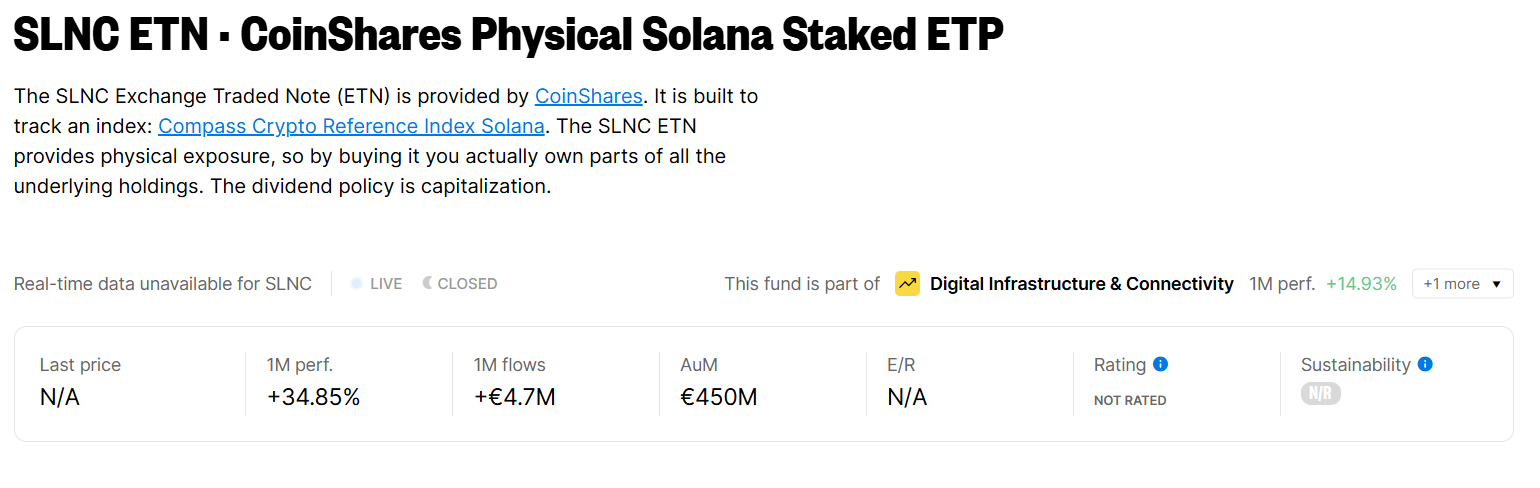Click the SLNC ETN page title heading
This screenshot has height=488, width=1540.
[x=508, y=36]
